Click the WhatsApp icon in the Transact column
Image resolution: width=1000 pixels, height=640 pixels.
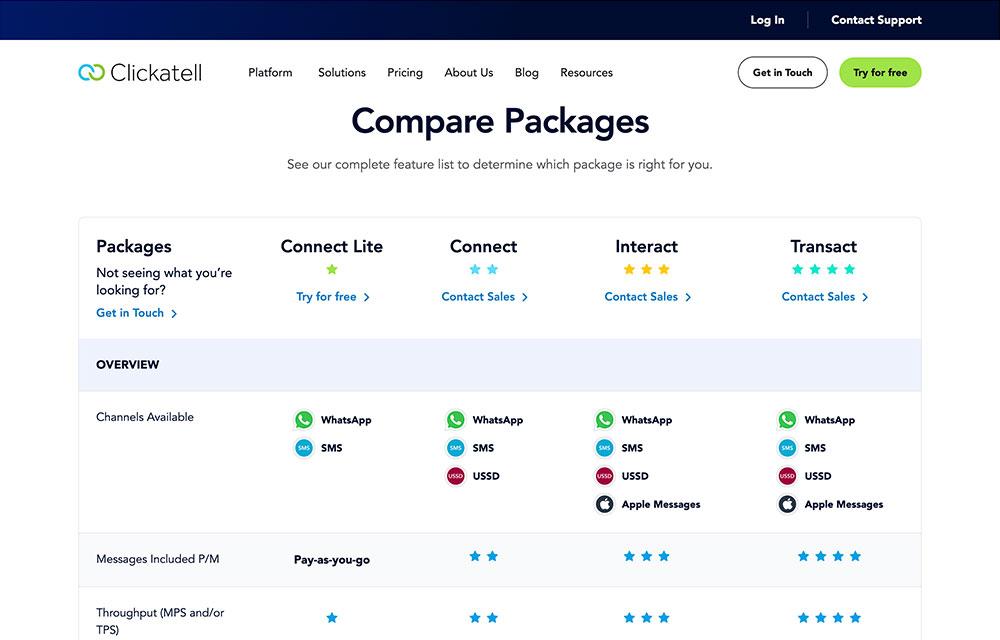pyautogui.click(x=787, y=419)
